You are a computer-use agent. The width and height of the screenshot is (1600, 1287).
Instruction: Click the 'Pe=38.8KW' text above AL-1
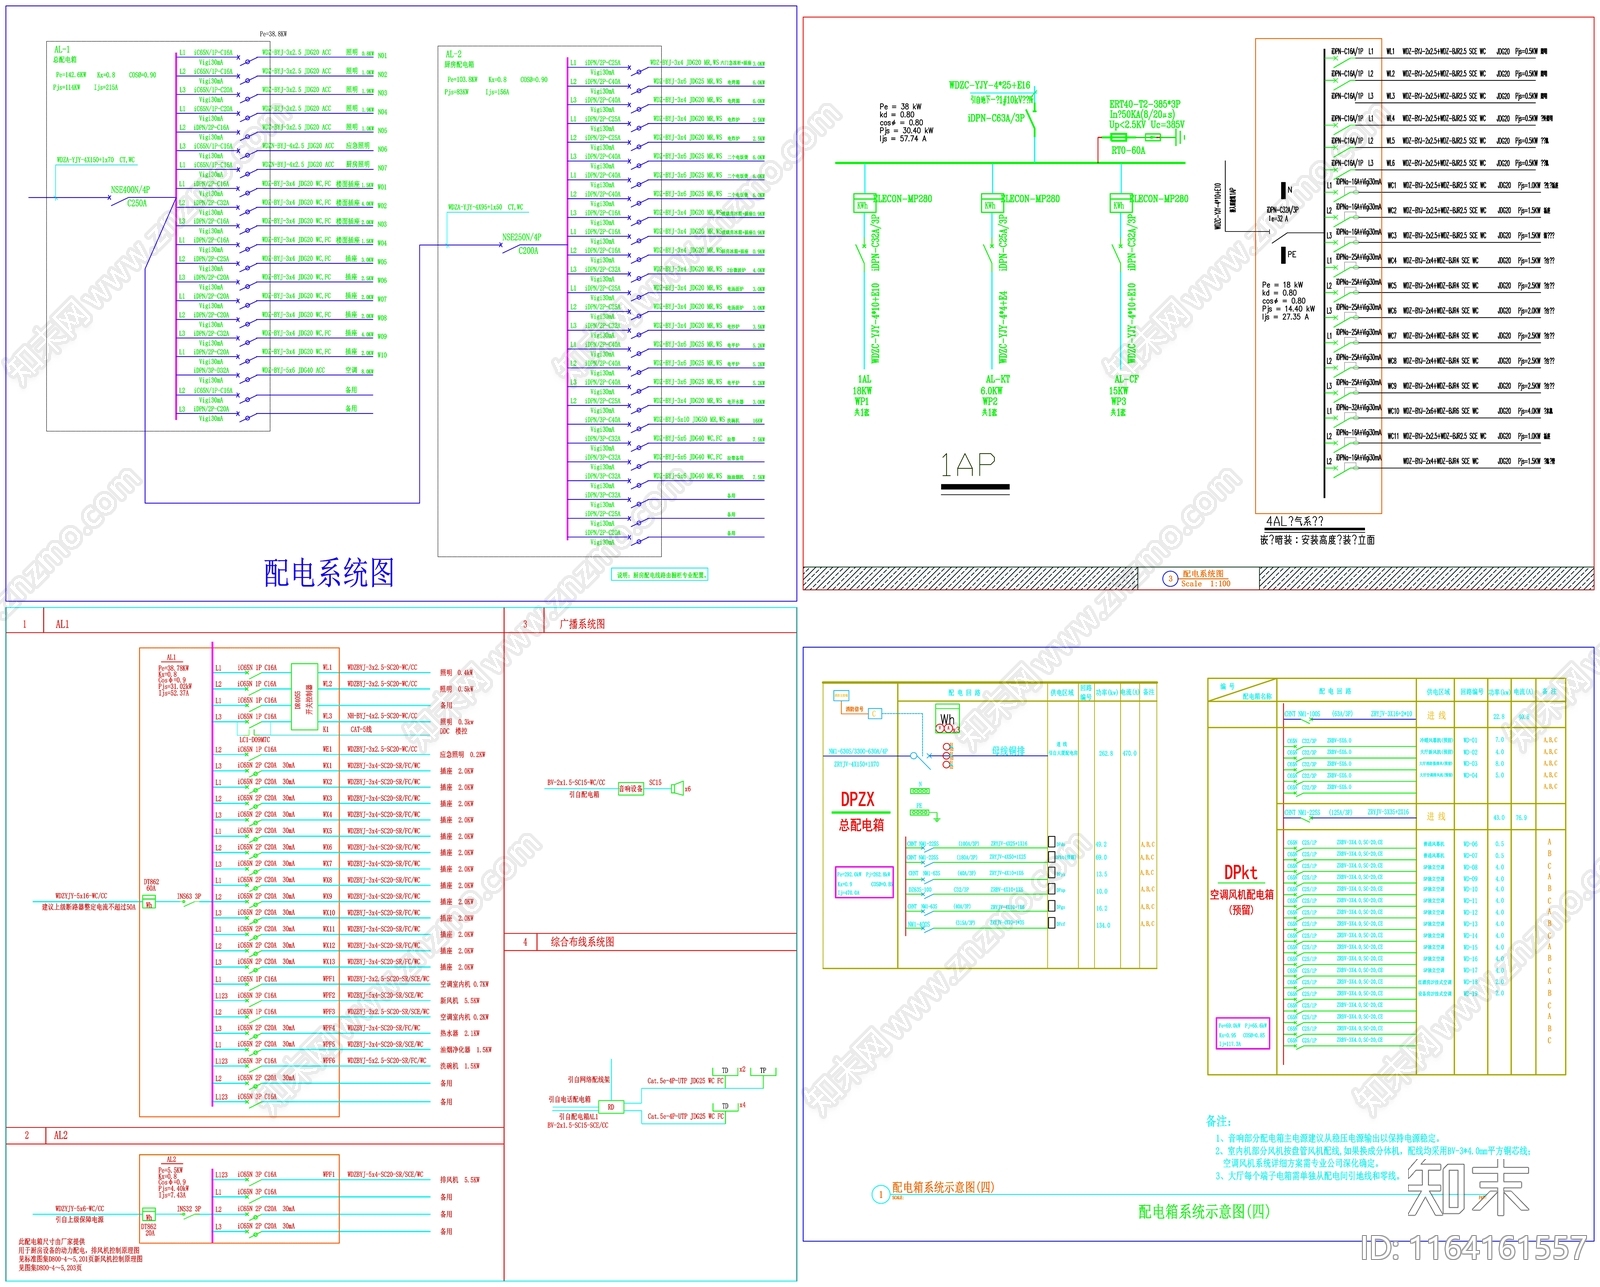(273, 34)
